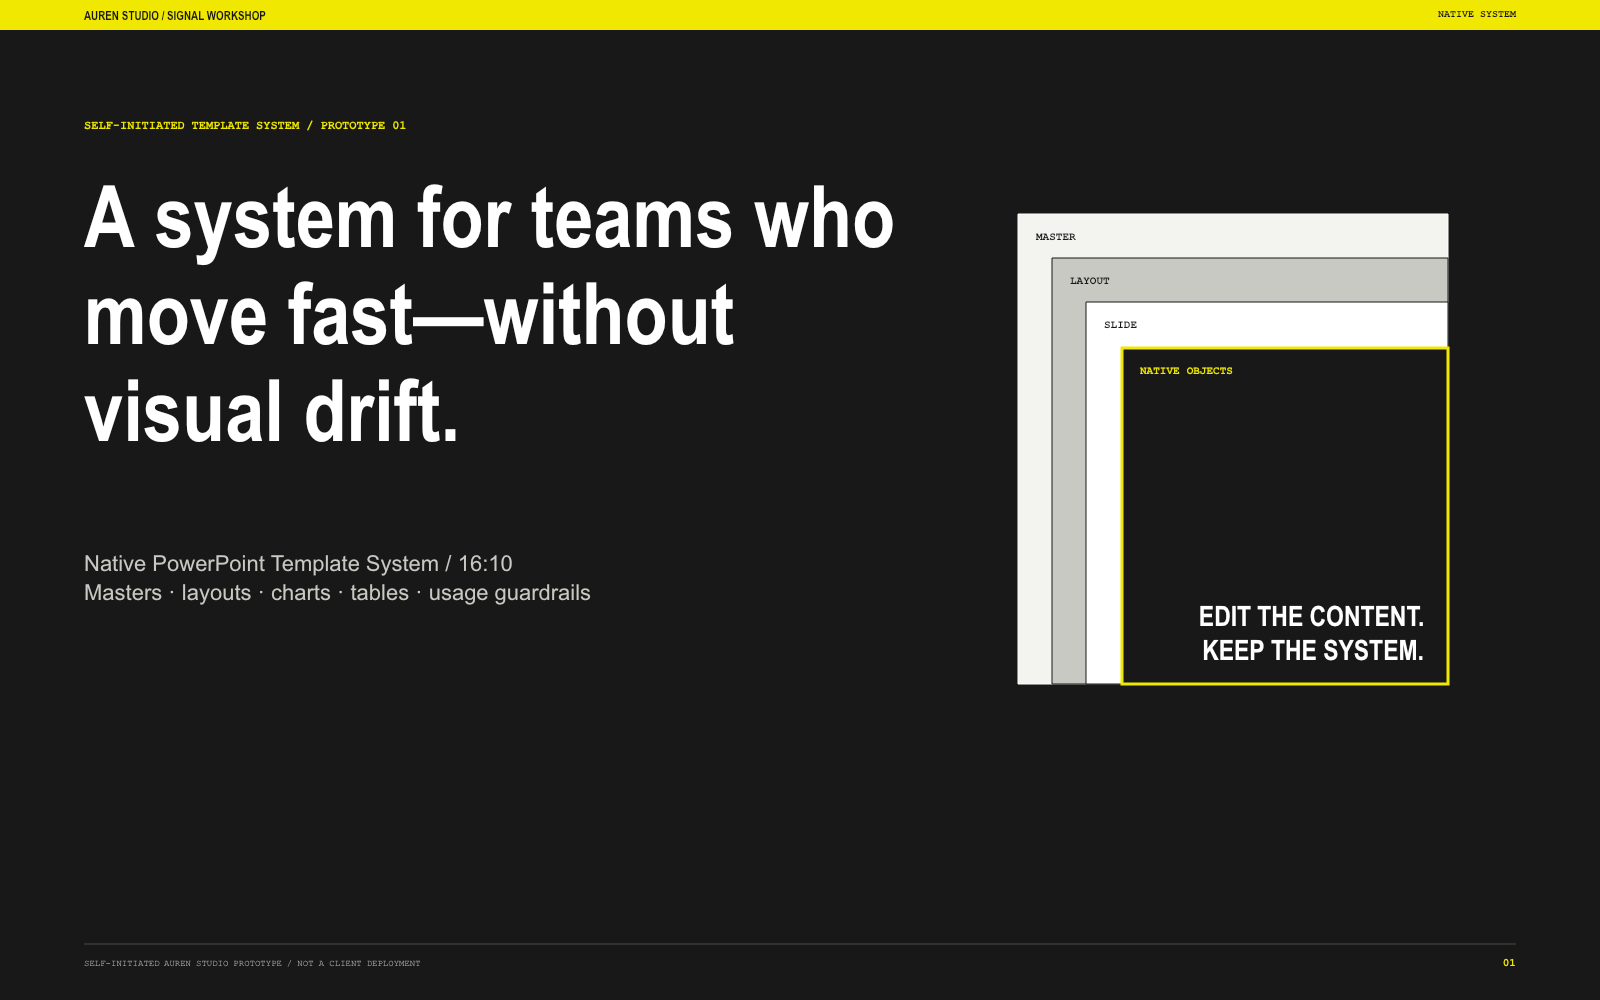This screenshot has height=1000, width=1600.
Task: Select the main headline about visual drift
Action: pyautogui.click(x=489, y=314)
